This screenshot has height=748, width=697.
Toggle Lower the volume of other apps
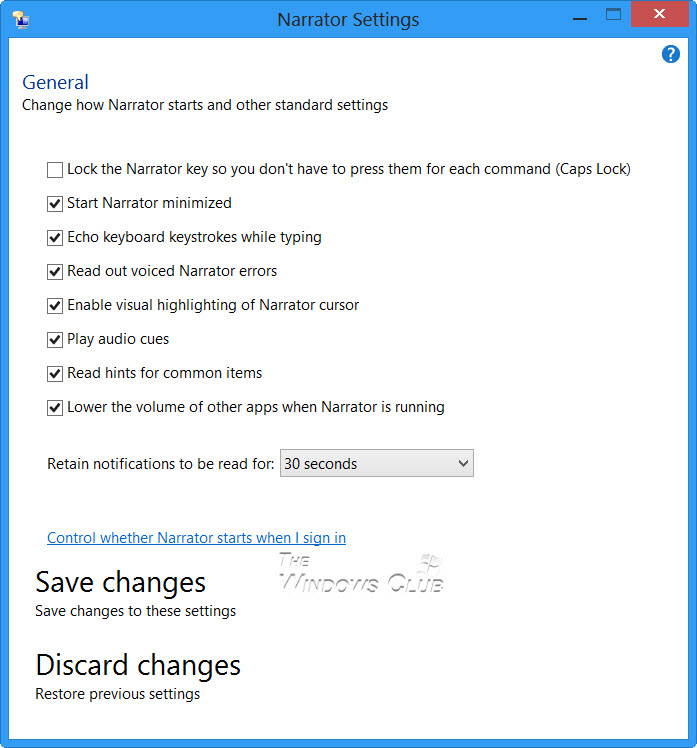pyautogui.click(x=55, y=407)
